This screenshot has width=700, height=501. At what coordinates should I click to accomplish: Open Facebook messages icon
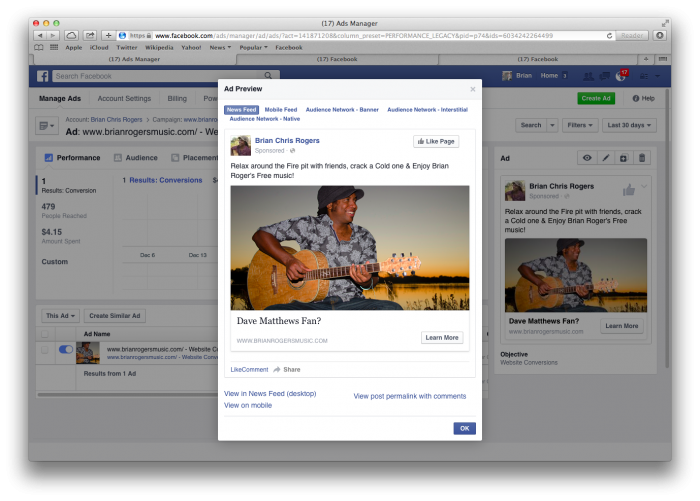(604, 76)
